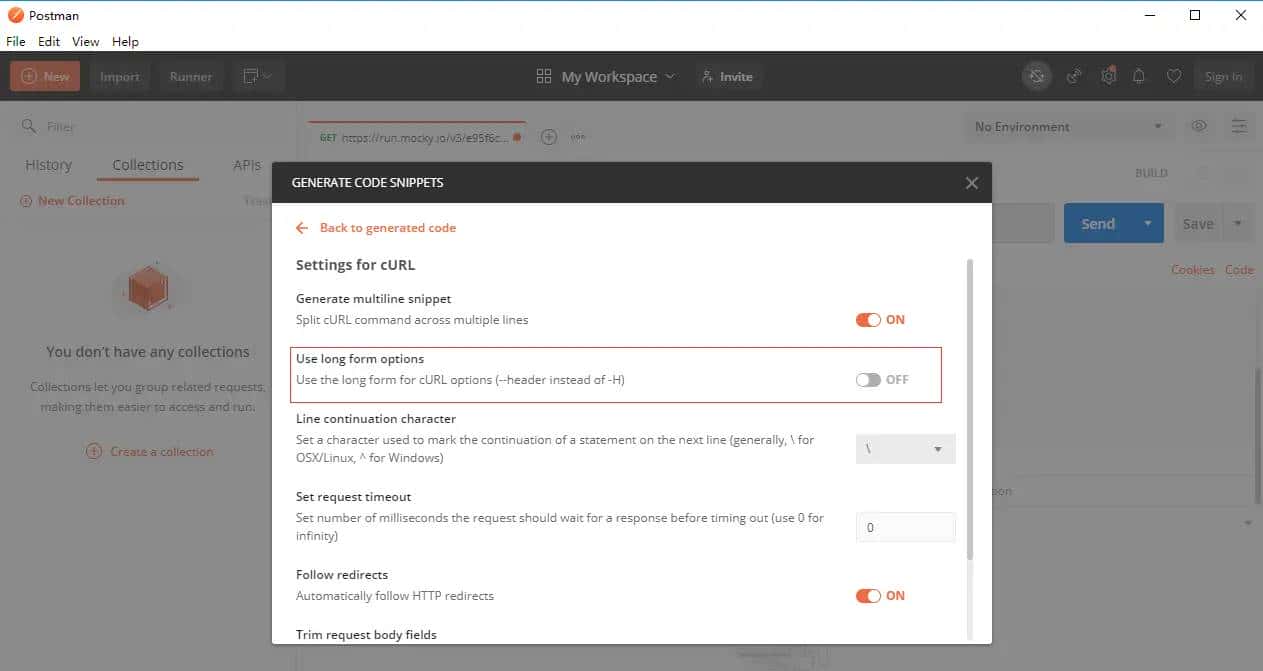The image size is (1263, 671).
Task: Click the new window layout icon
Action: point(258,76)
